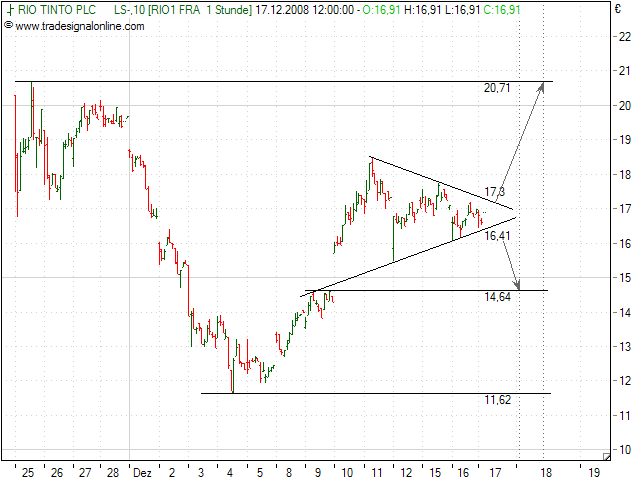Click date axis label 5

pyautogui.click(x=260, y=473)
